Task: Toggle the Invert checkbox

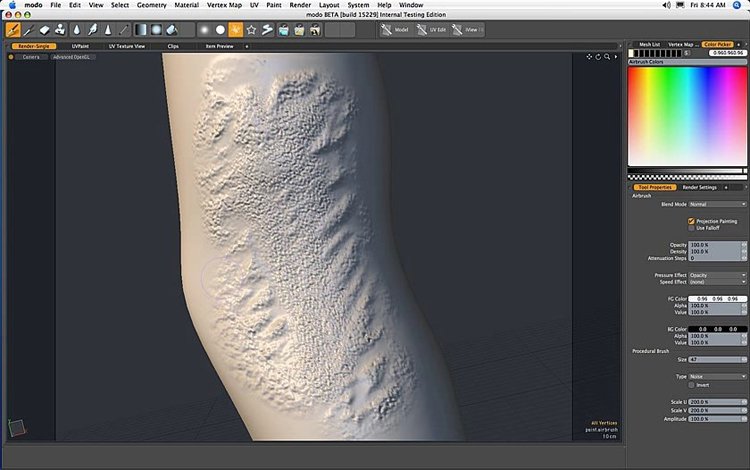Action: [x=691, y=384]
